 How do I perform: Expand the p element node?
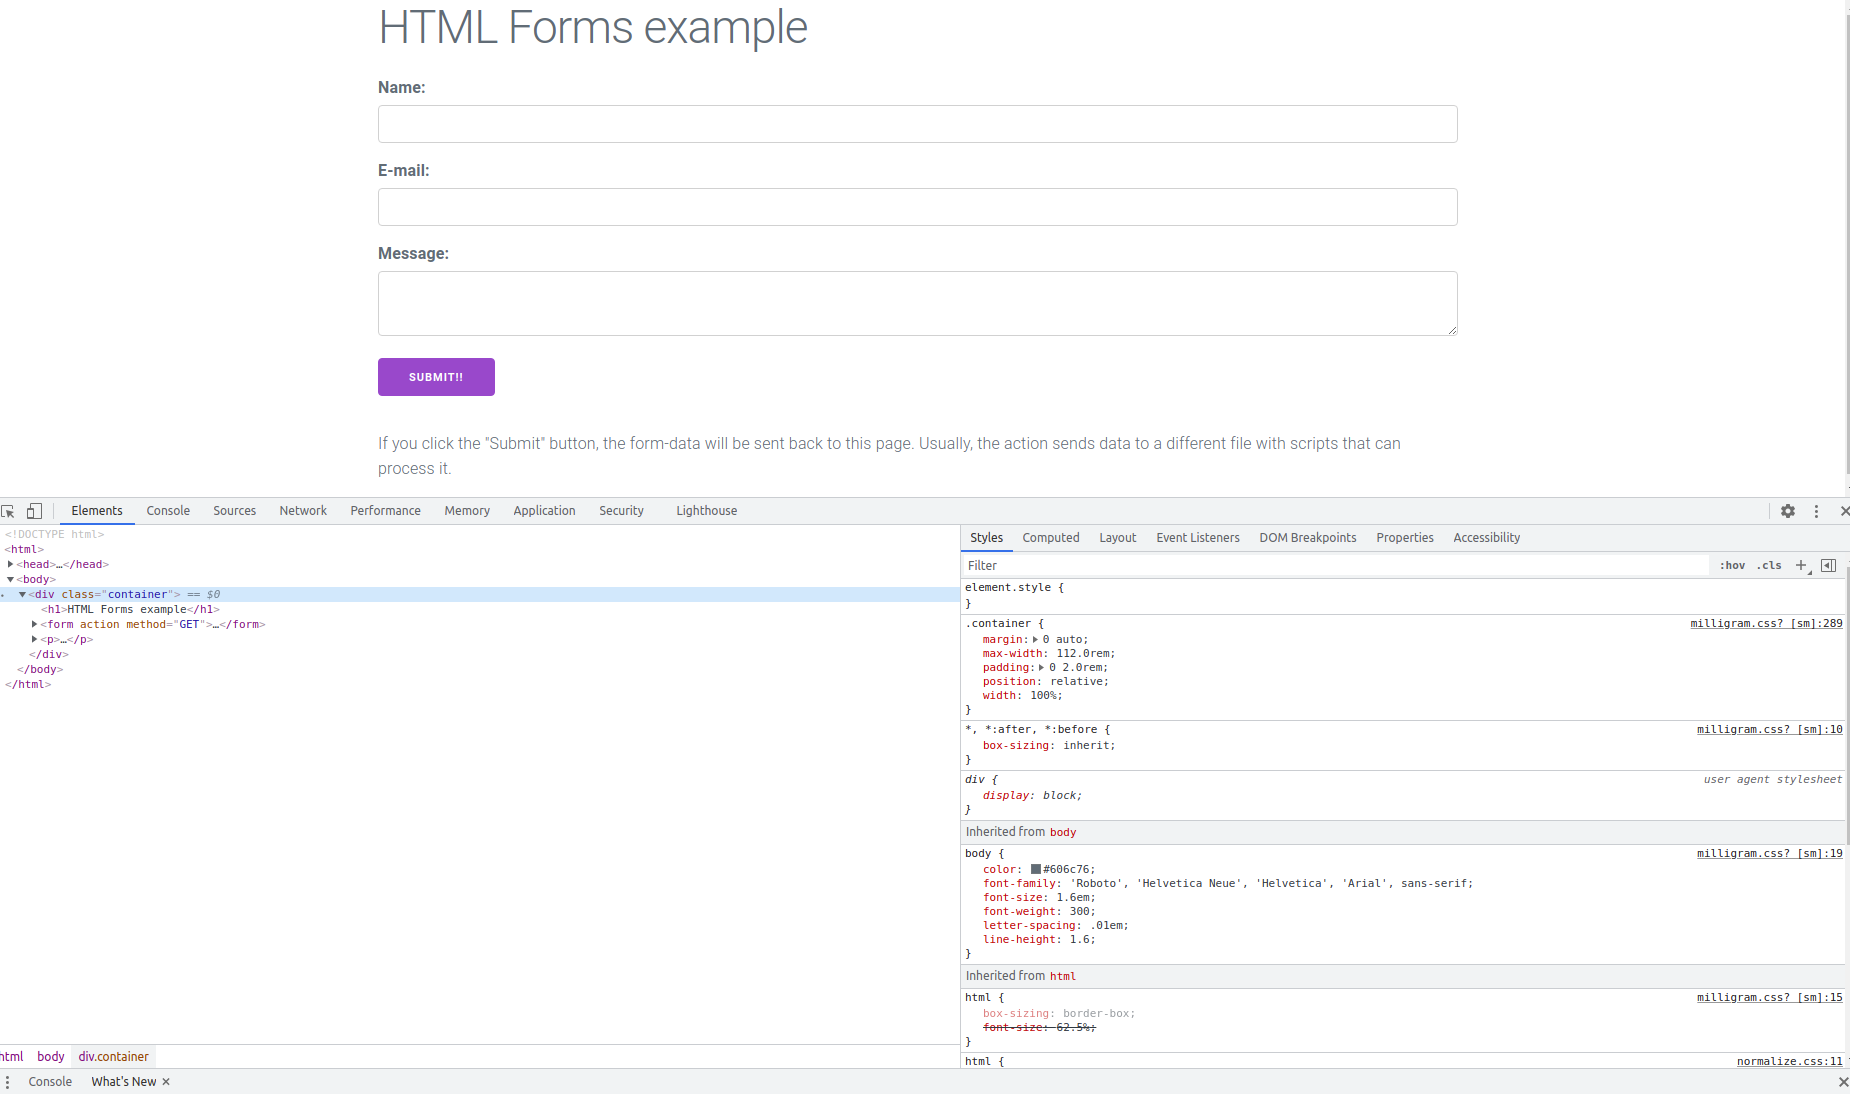tap(34, 639)
